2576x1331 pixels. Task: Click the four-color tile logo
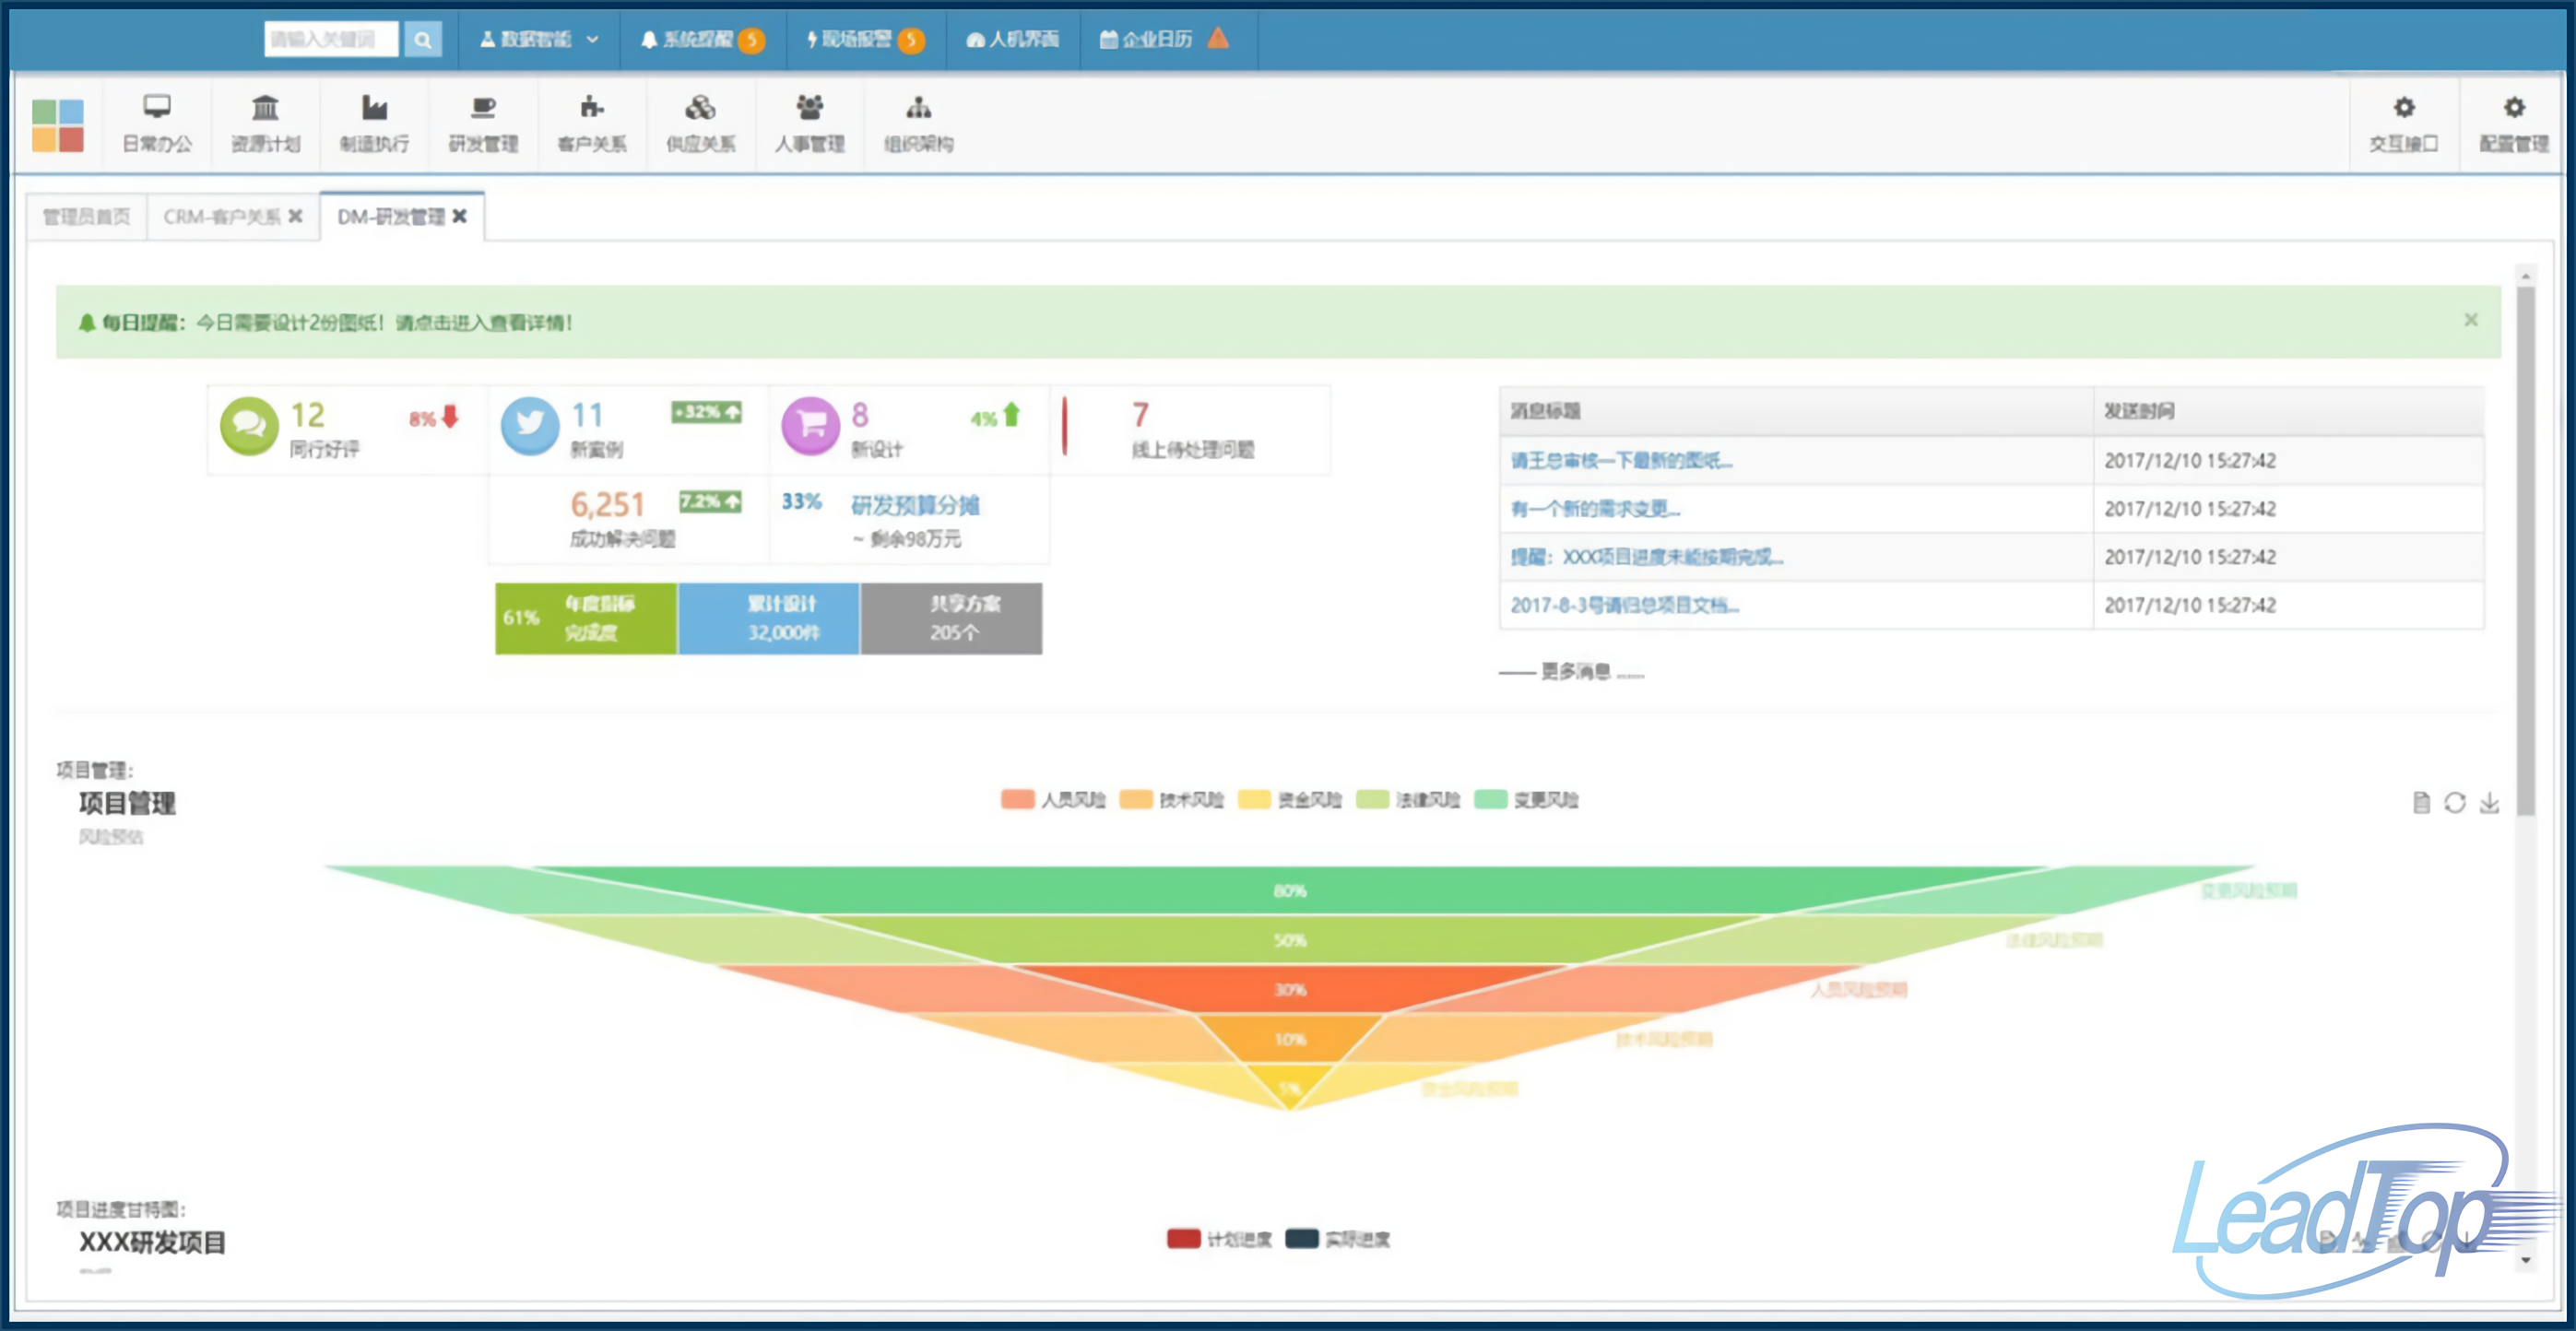click(58, 125)
